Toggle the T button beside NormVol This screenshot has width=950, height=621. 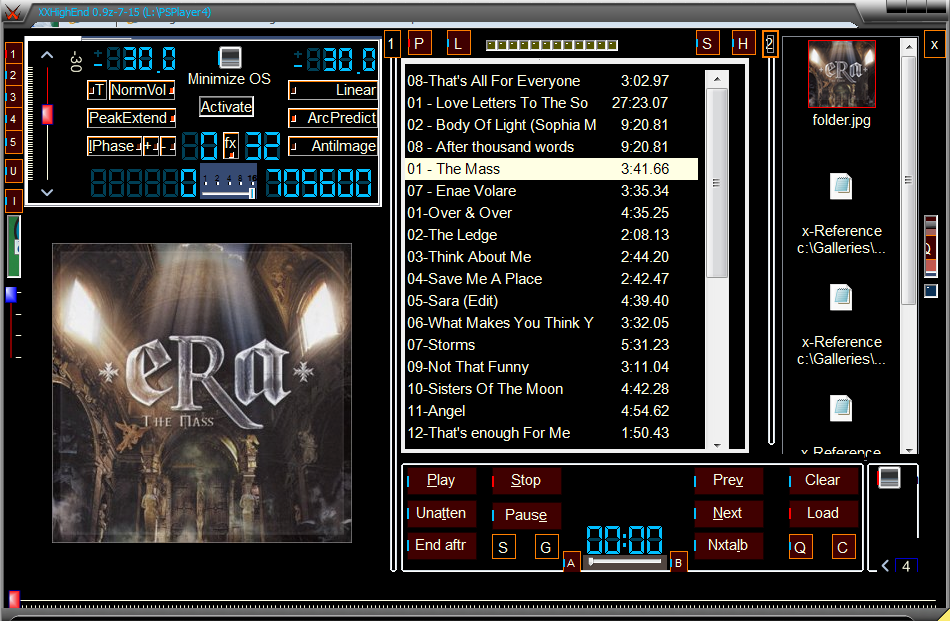97,90
